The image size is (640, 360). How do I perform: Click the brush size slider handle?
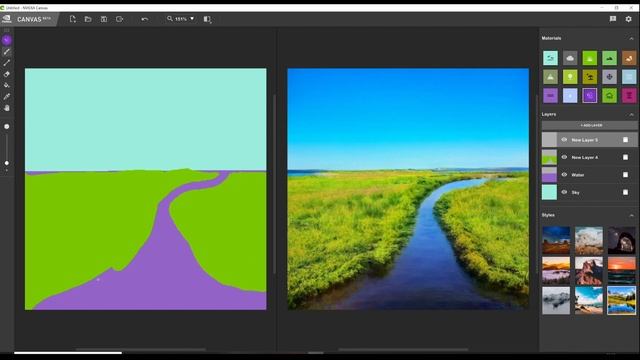(x=7, y=163)
